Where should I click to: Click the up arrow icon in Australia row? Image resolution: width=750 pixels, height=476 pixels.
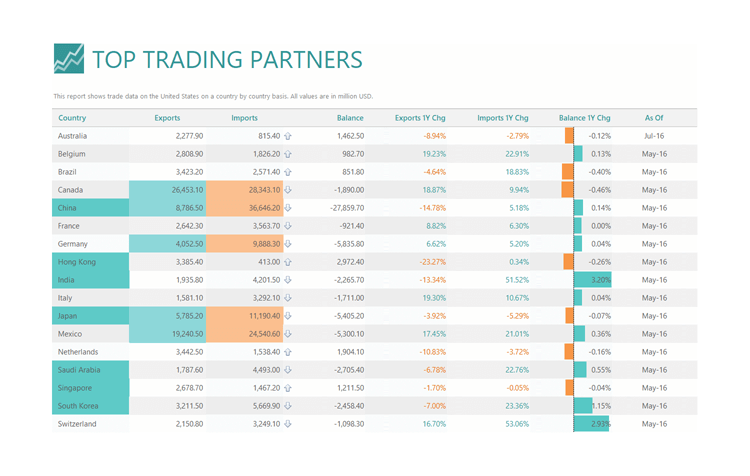point(287,136)
